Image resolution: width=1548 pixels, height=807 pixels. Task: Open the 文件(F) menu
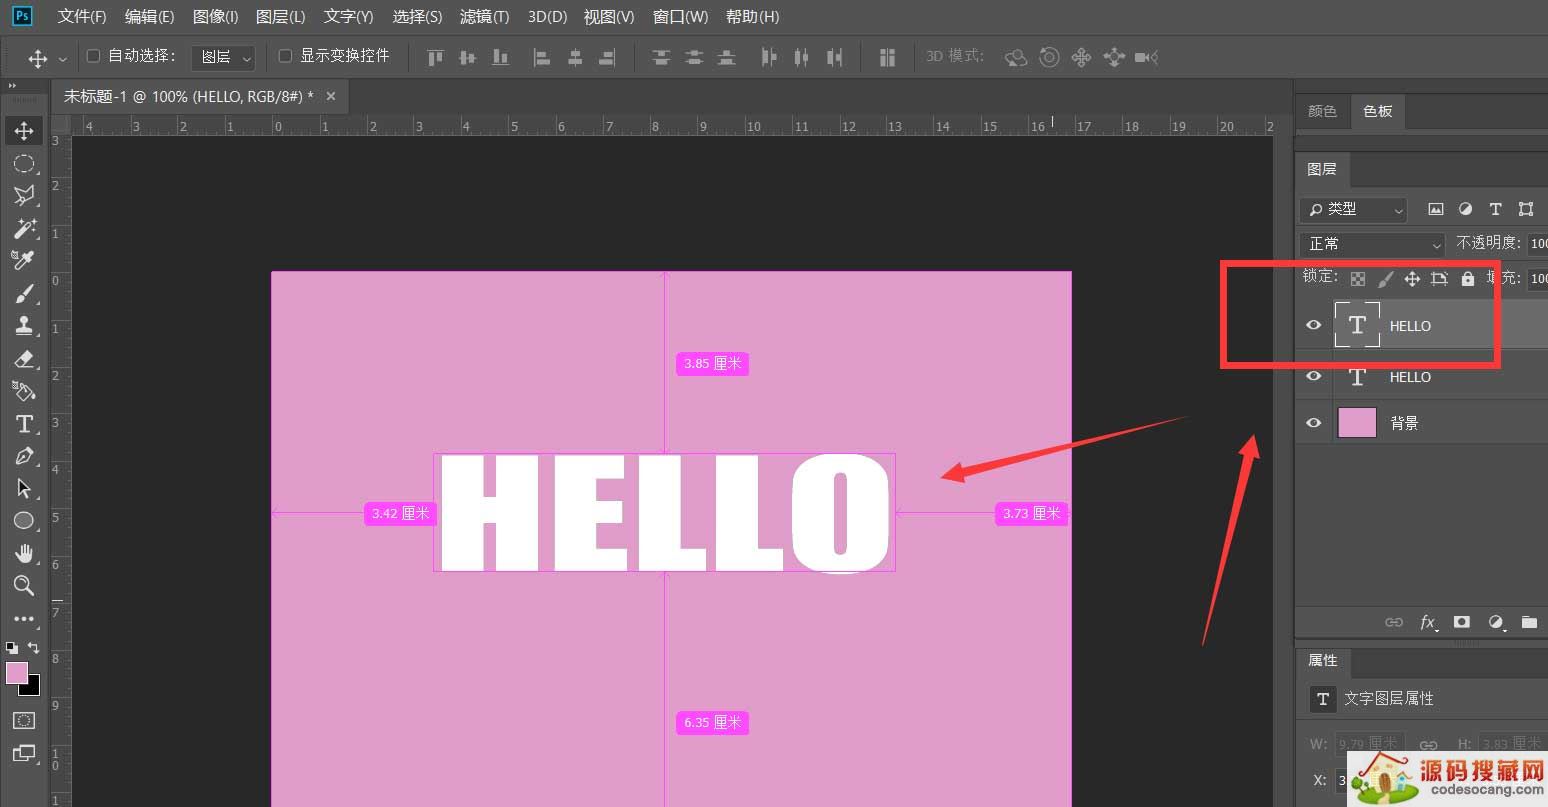click(82, 17)
